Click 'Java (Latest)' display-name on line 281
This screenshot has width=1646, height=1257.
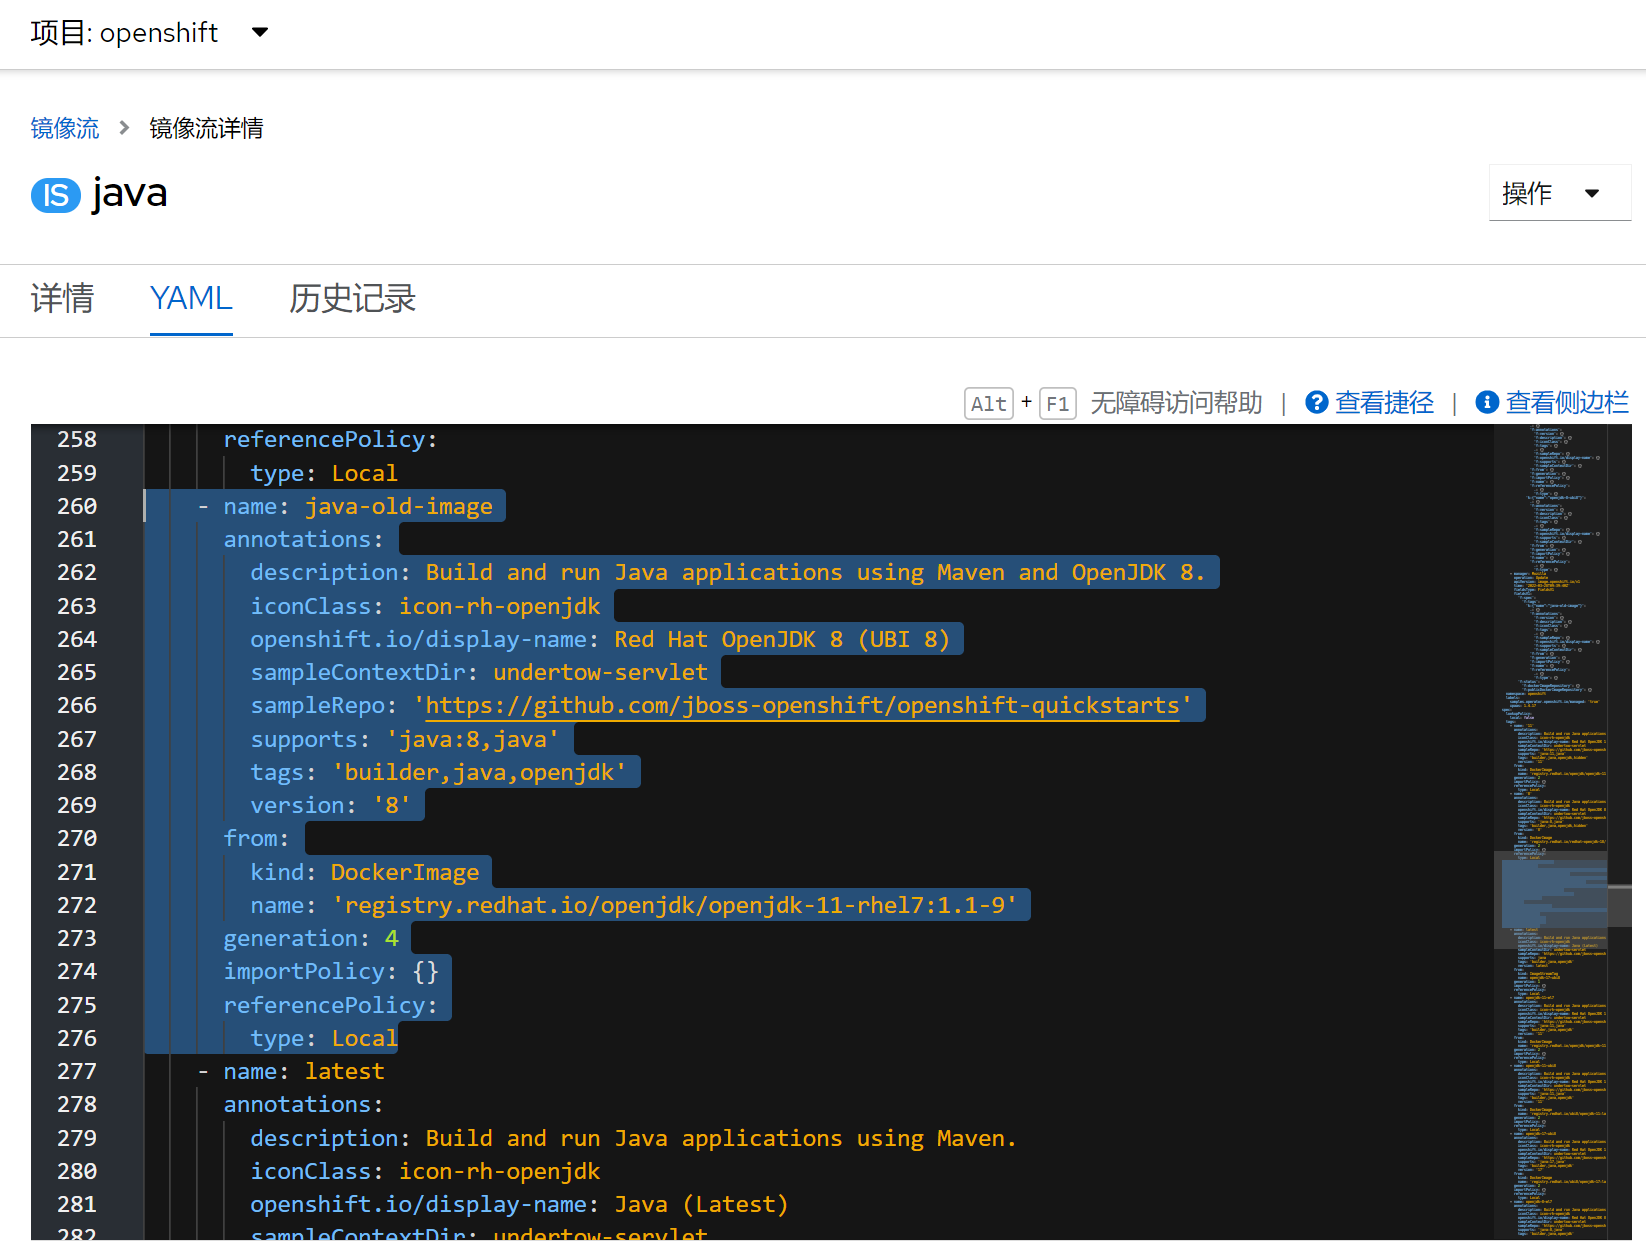point(701,1205)
